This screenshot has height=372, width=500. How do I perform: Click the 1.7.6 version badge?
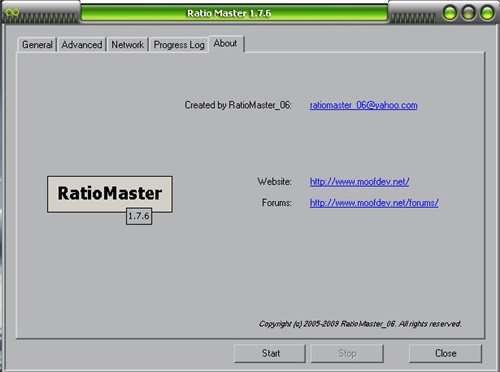(x=139, y=216)
